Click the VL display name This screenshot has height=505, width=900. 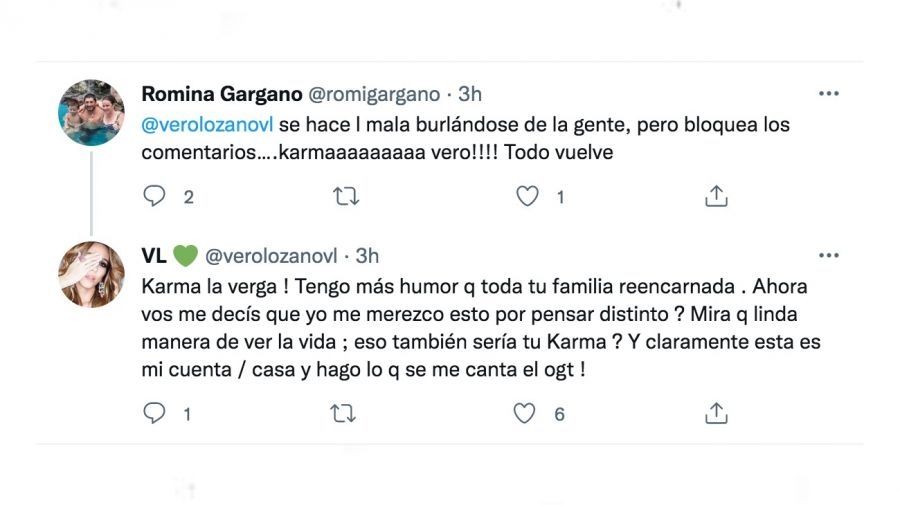154,256
